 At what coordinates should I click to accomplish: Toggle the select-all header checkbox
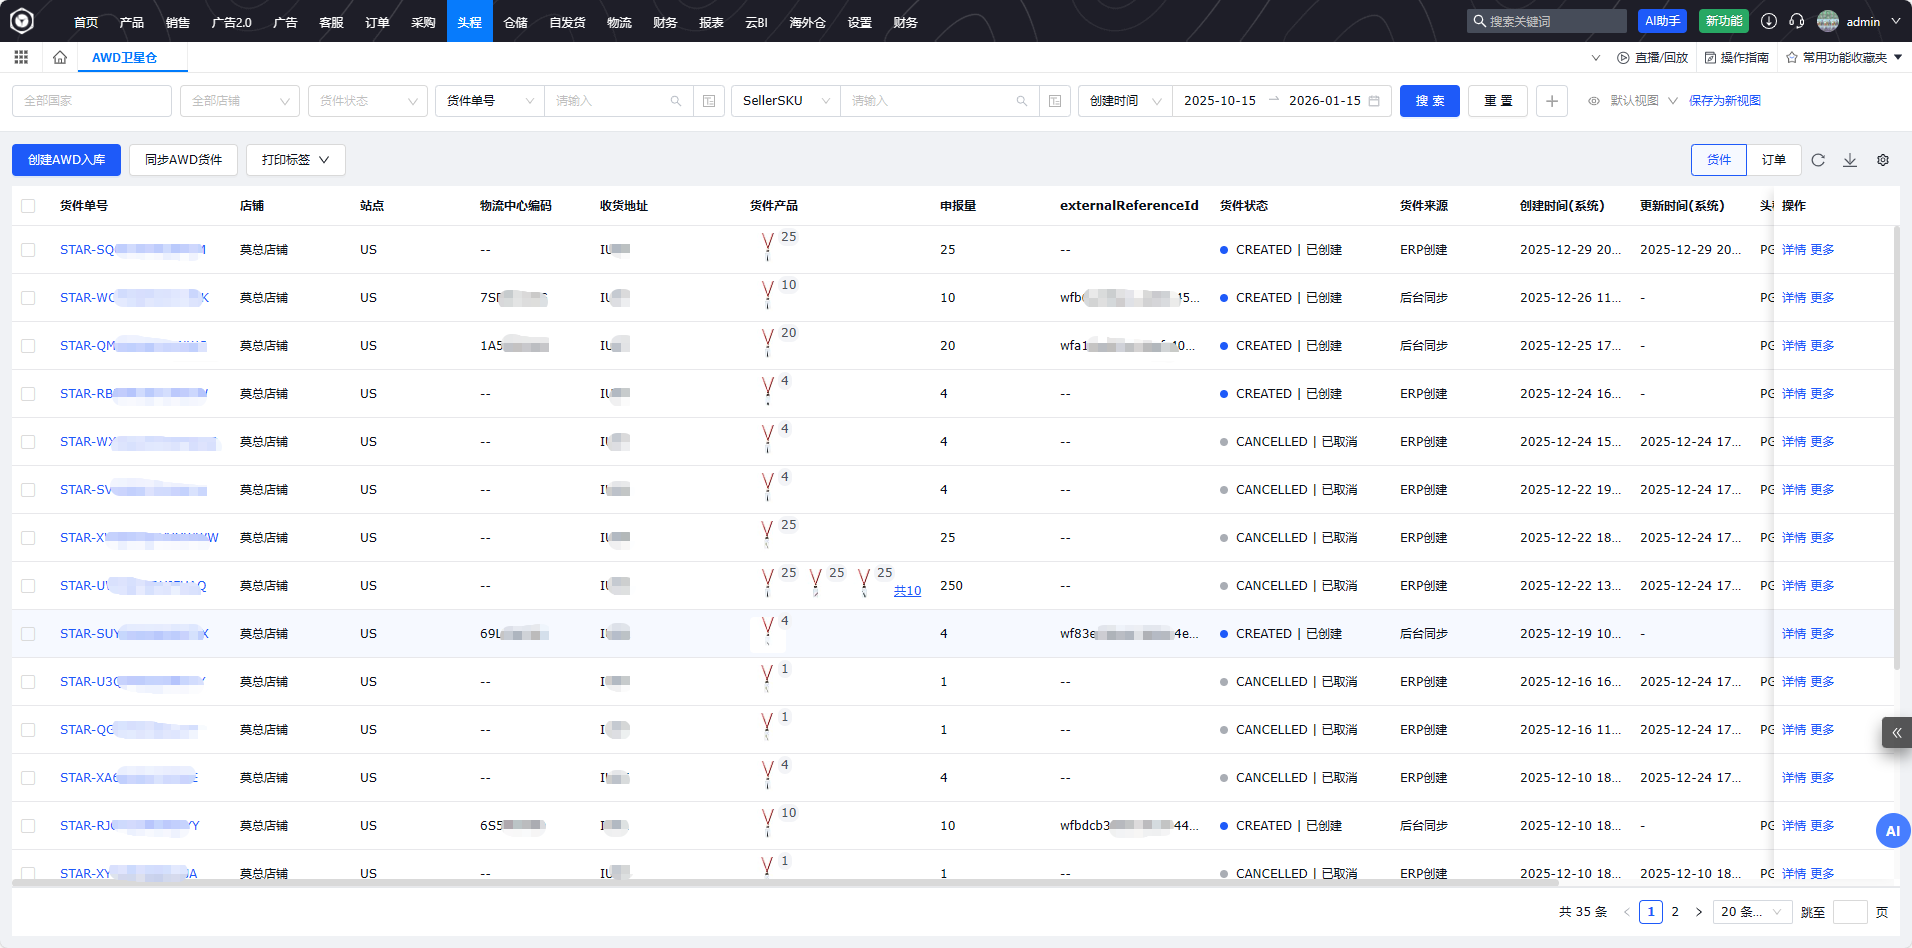(28, 206)
